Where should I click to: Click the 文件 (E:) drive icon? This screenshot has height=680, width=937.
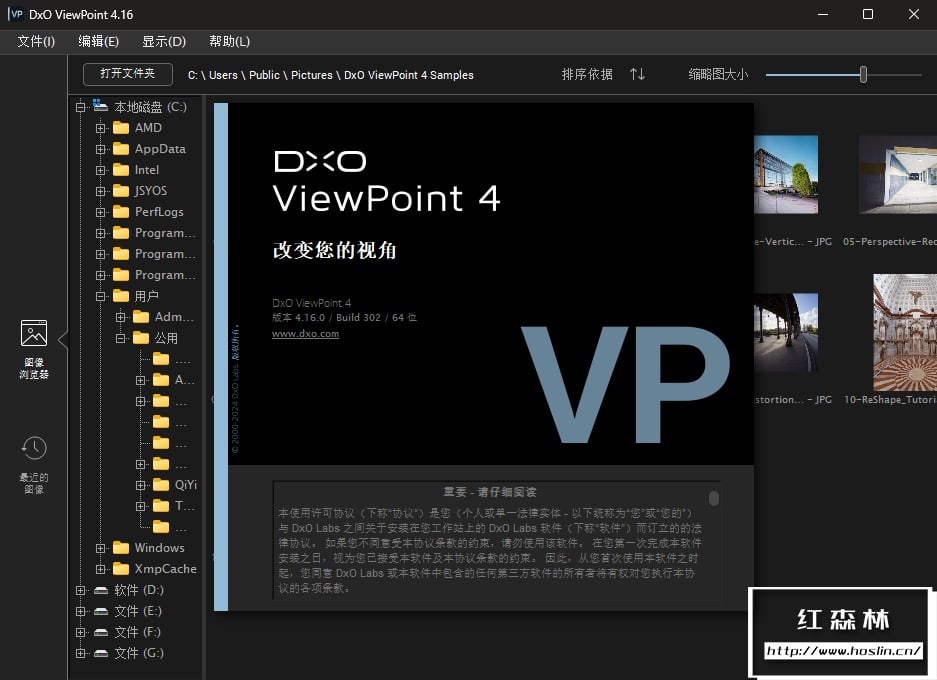coord(101,611)
